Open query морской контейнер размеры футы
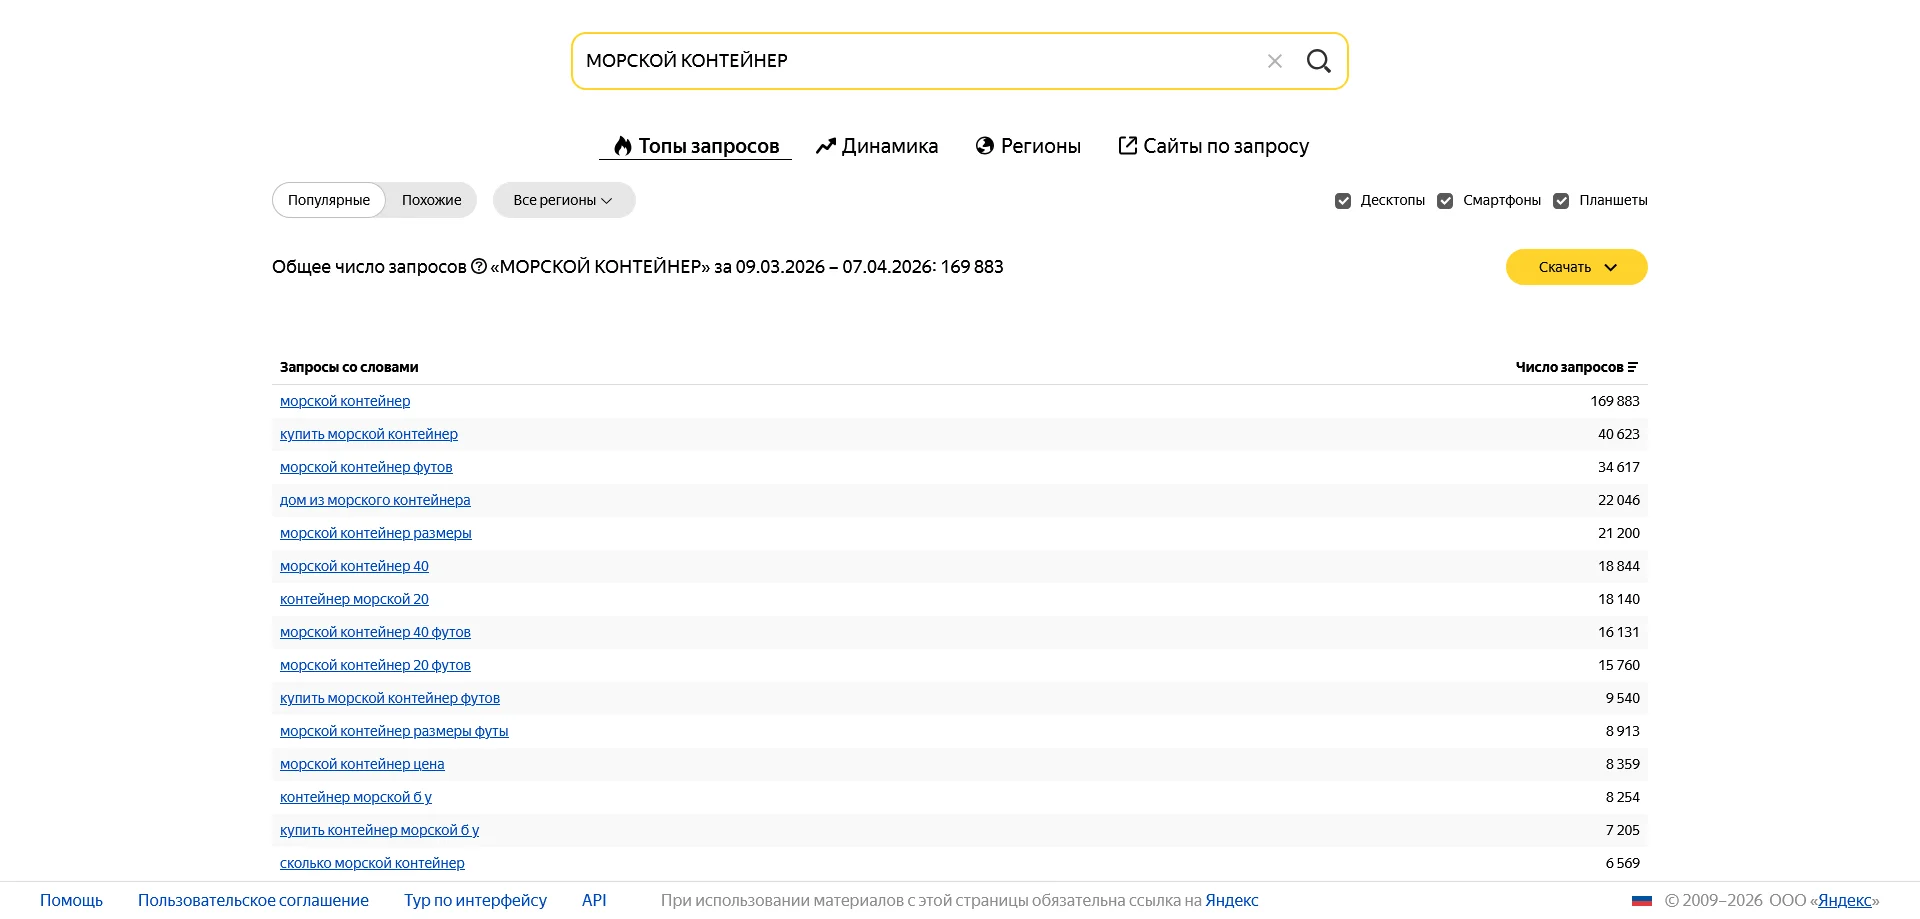 tap(394, 731)
